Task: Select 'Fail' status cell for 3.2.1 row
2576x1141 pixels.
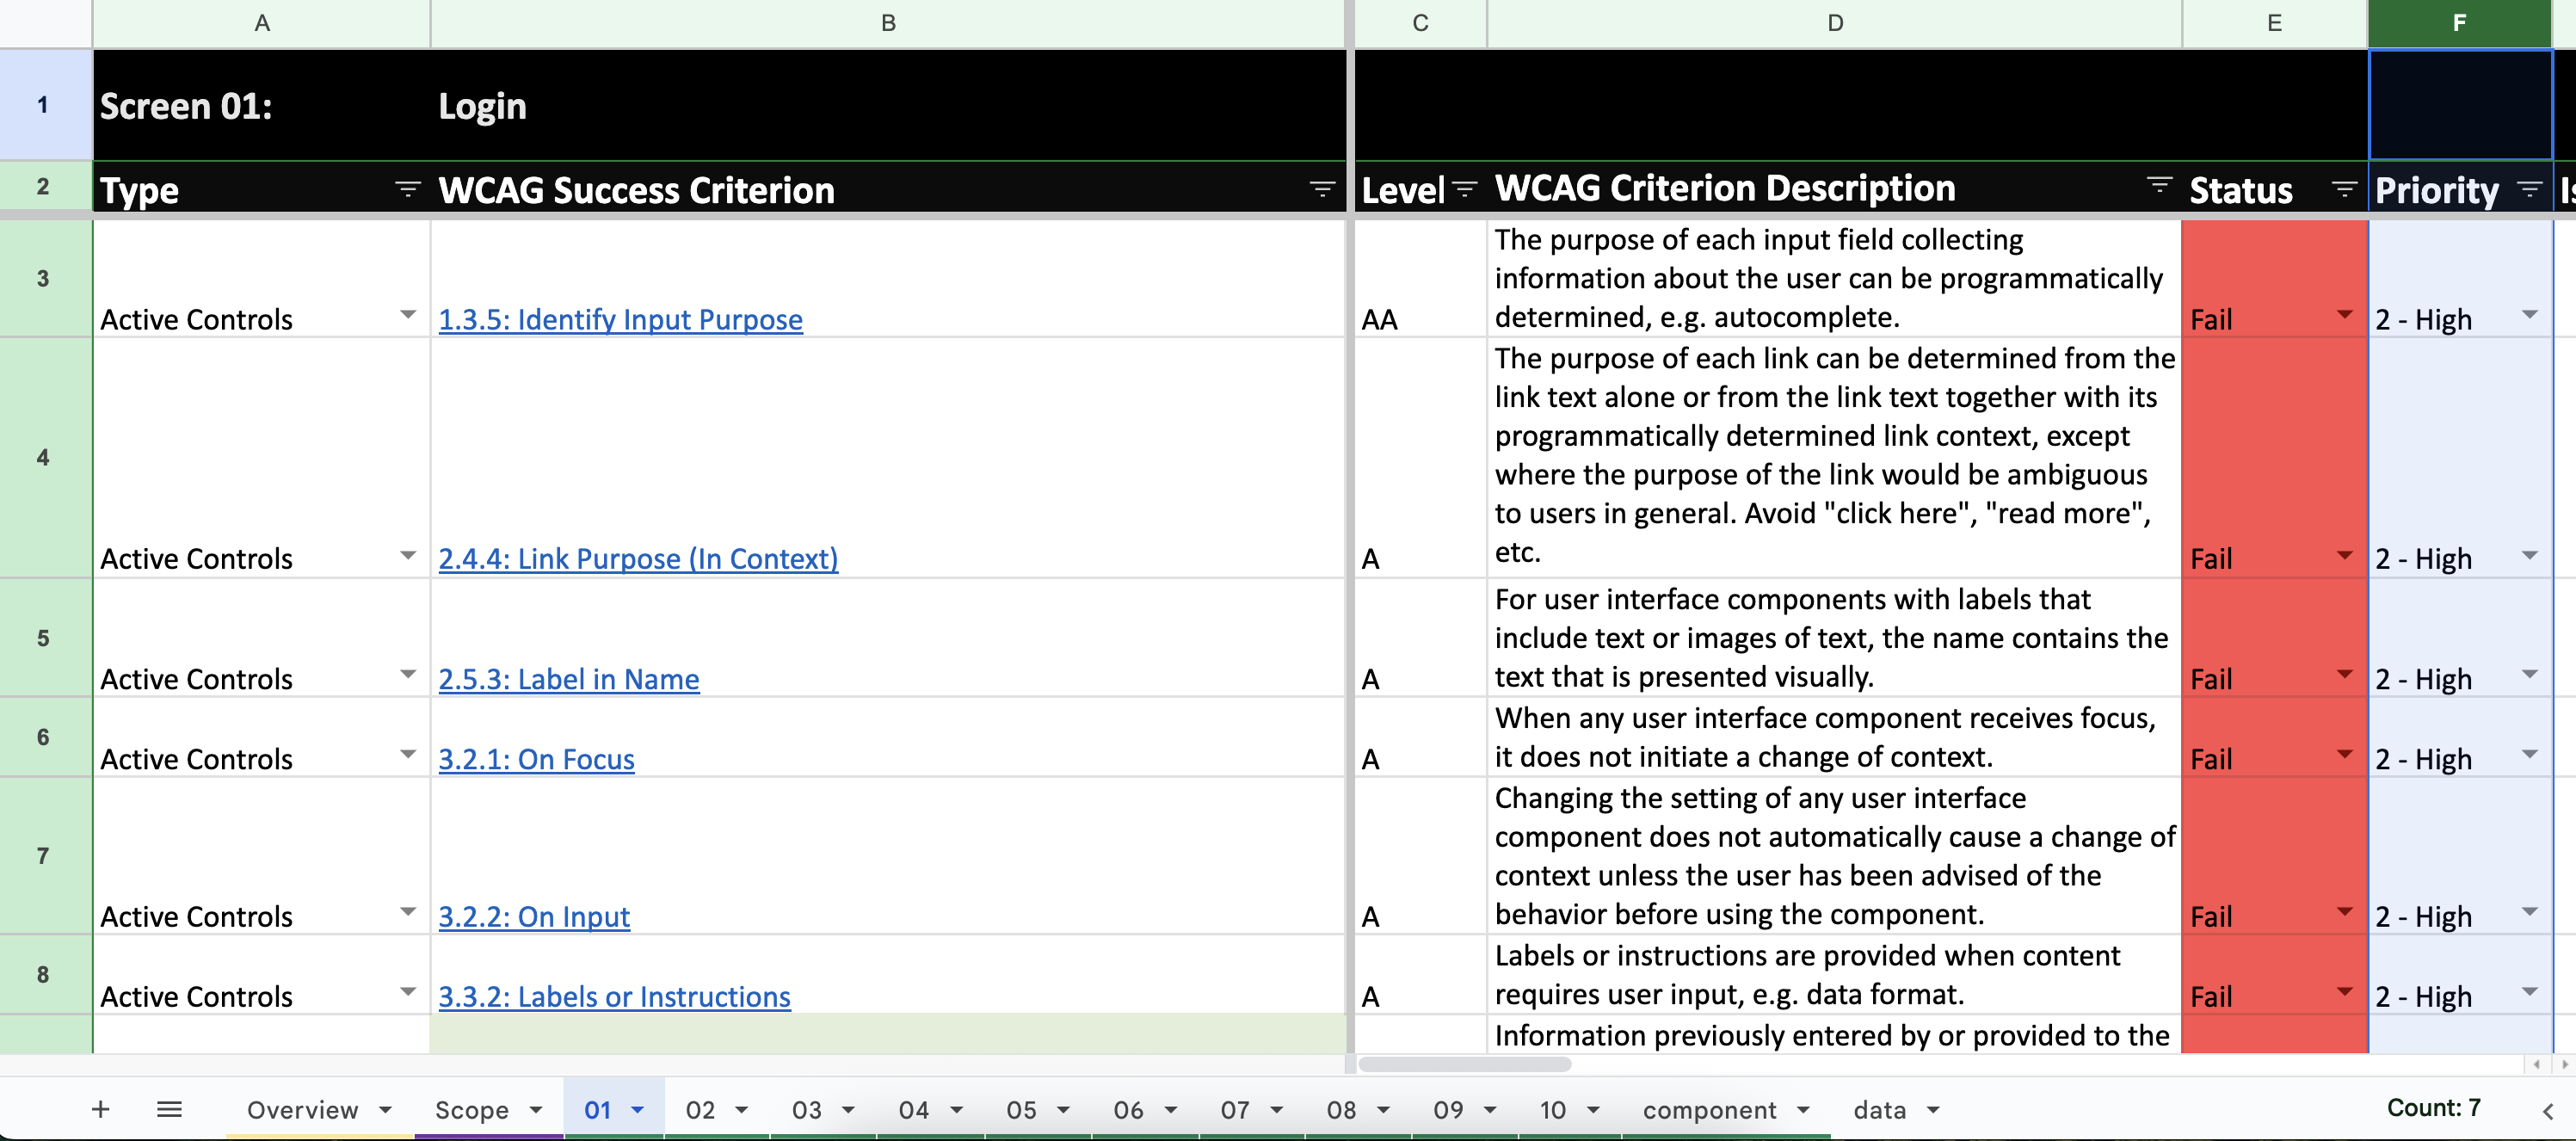Action: [x=2274, y=737]
